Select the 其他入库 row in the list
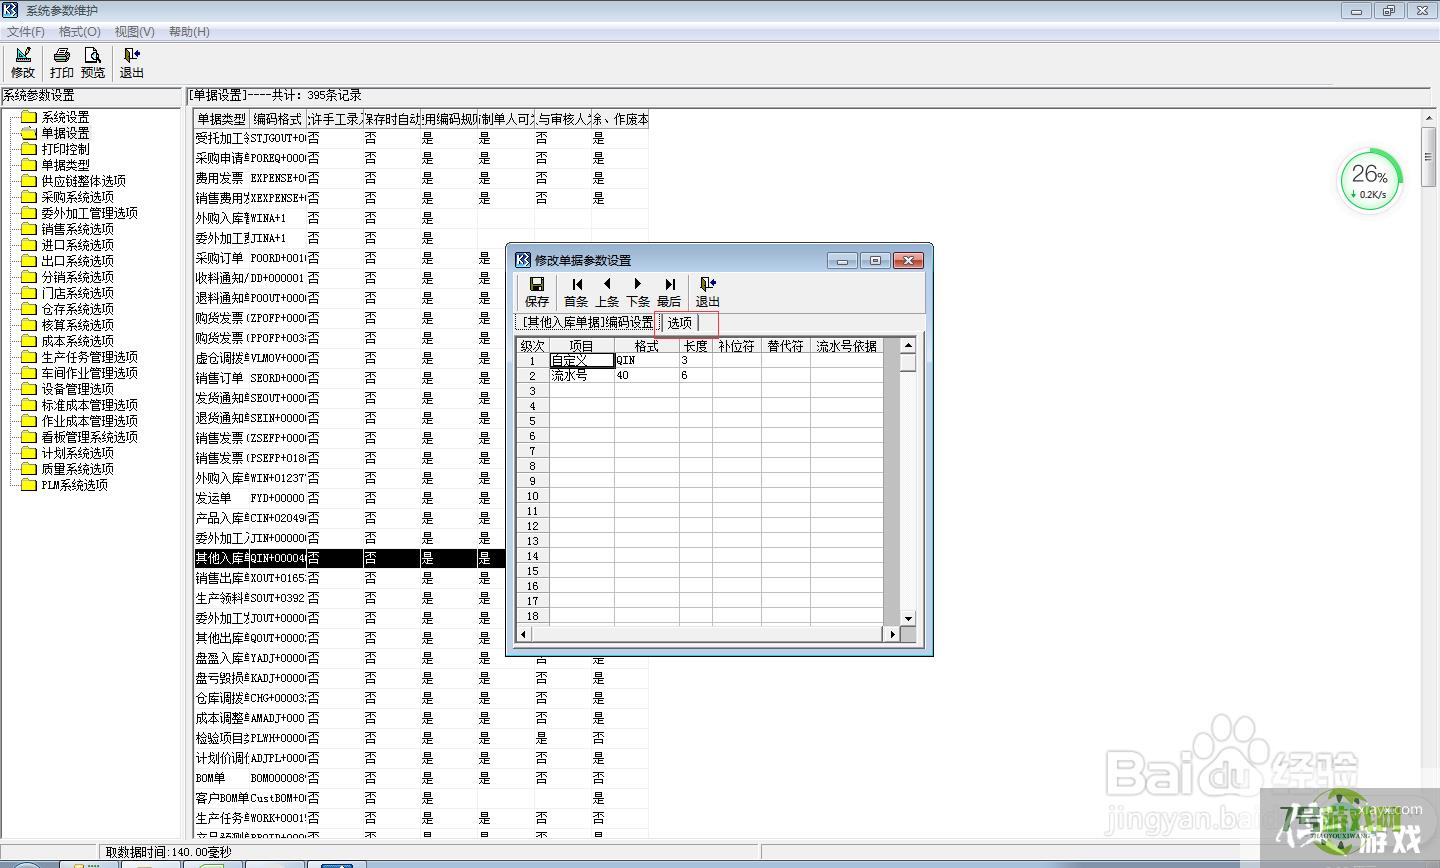Screen dimensions: 1440x868 click(421, 558)
